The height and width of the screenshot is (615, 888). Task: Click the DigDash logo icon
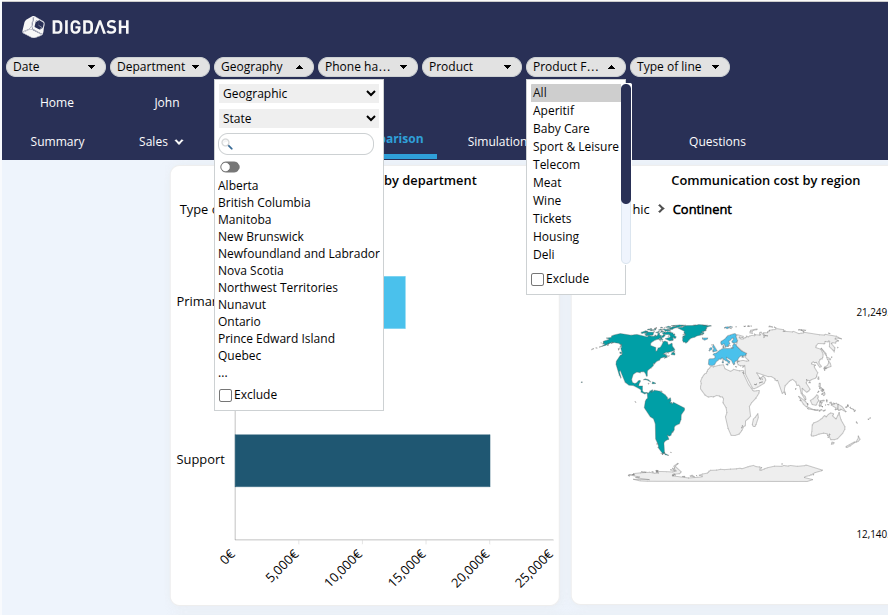tap(33, 27)
